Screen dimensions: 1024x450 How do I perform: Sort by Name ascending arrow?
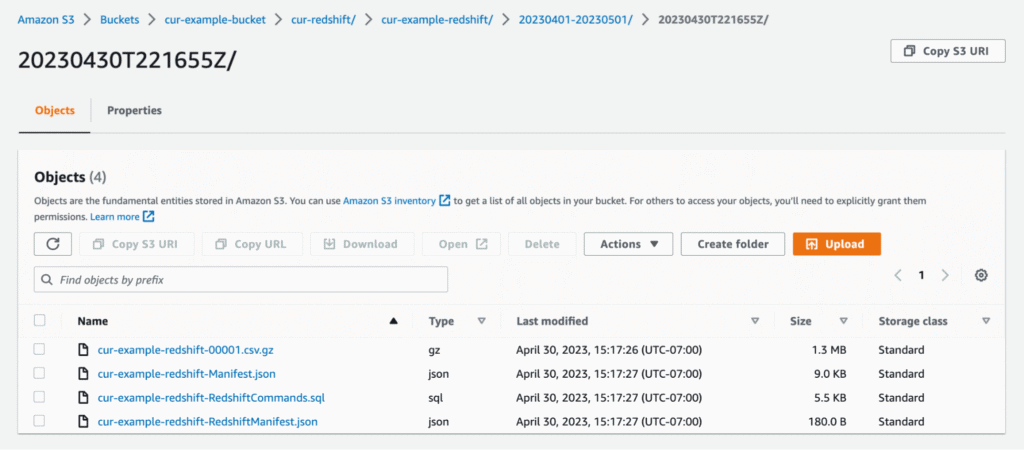[x=393, y=321]
